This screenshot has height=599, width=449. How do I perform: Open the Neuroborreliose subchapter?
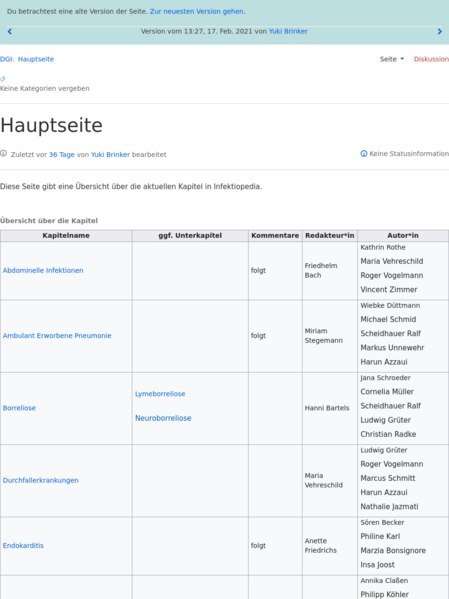point(163,418)
